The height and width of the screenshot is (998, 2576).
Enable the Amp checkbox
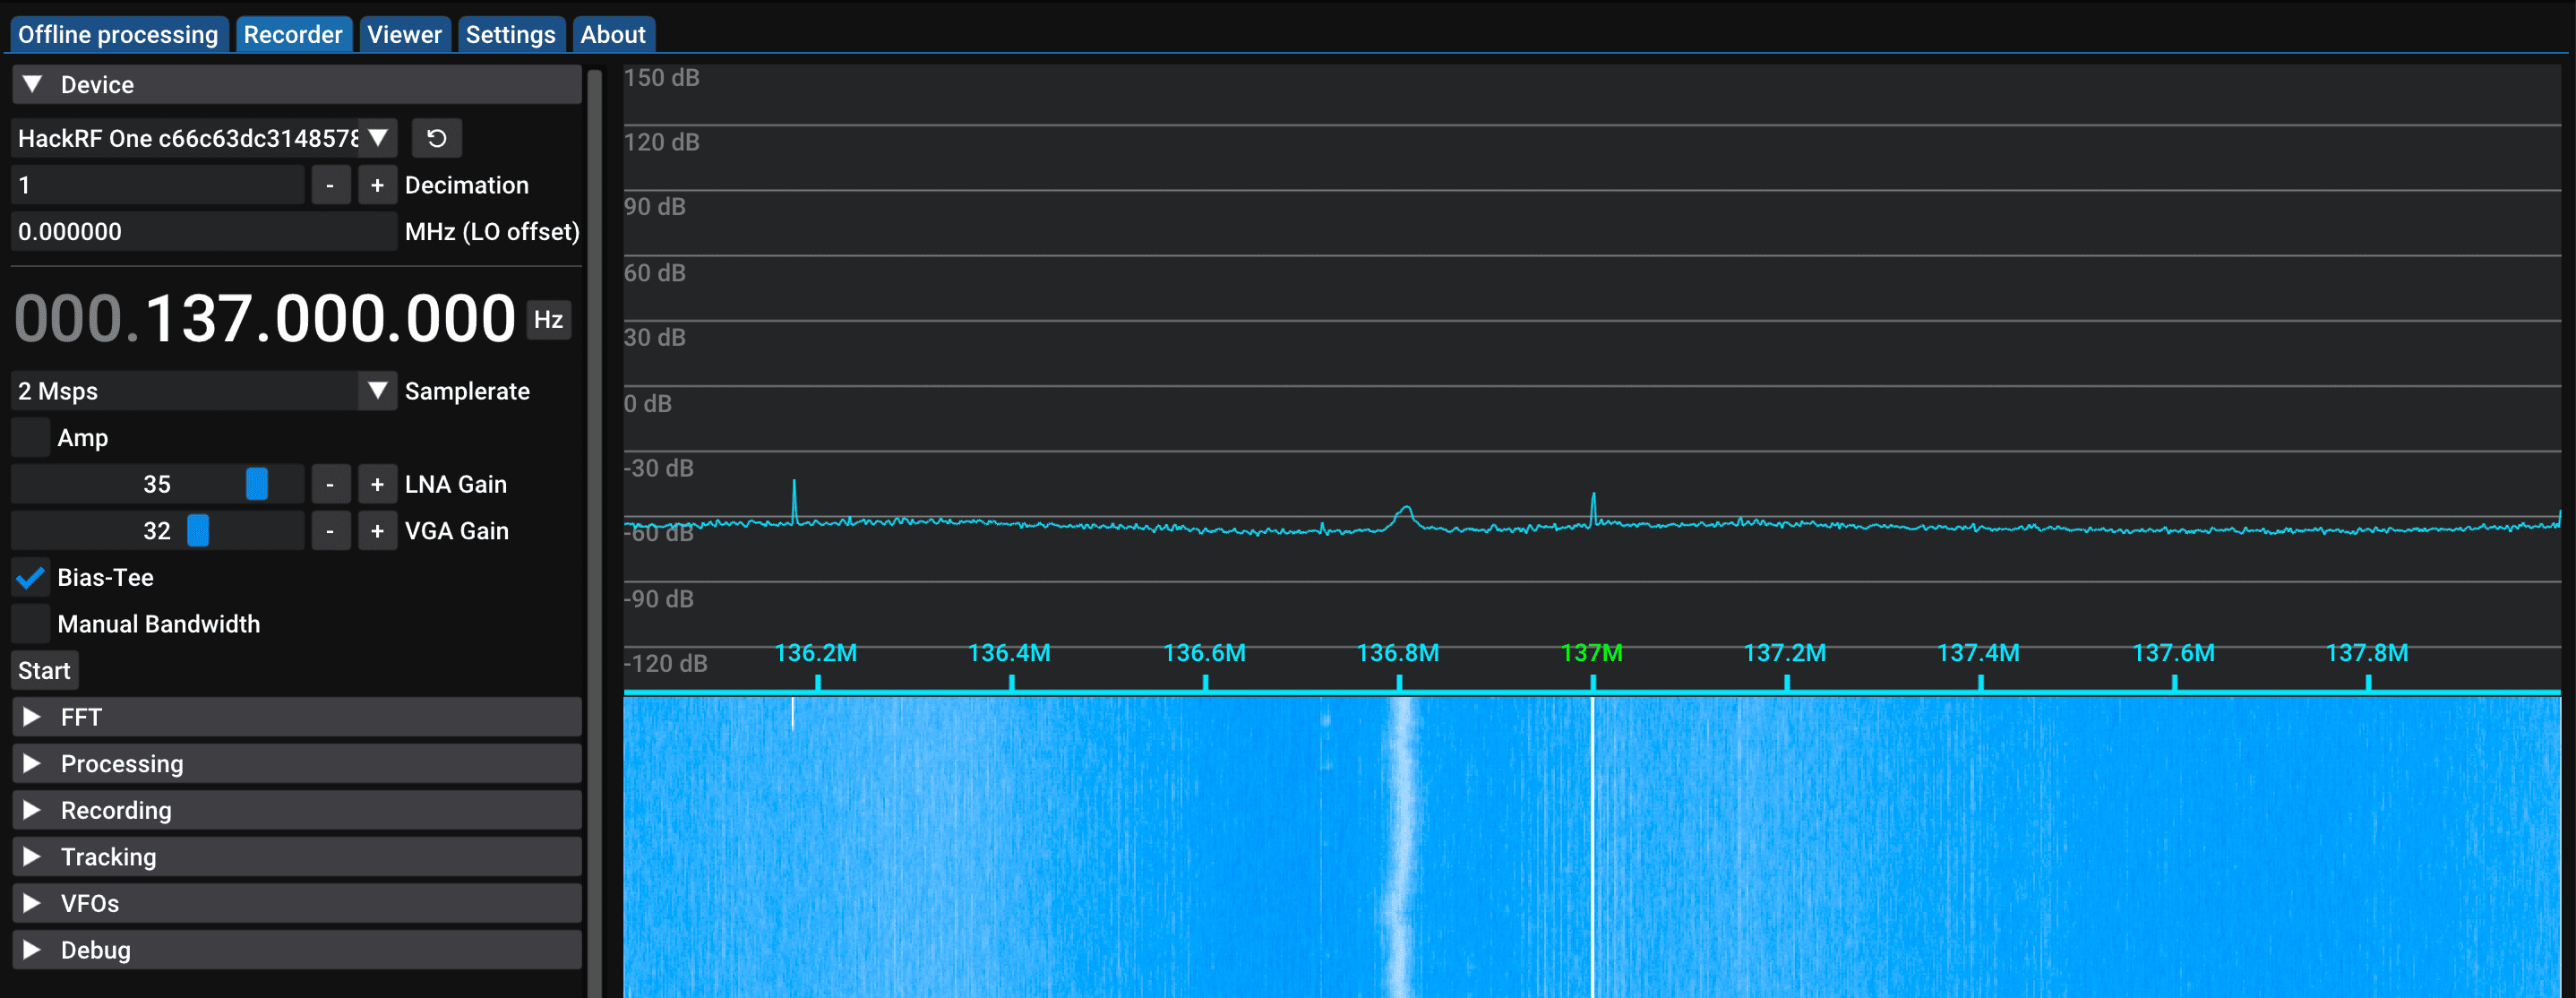tap(31, 438)
